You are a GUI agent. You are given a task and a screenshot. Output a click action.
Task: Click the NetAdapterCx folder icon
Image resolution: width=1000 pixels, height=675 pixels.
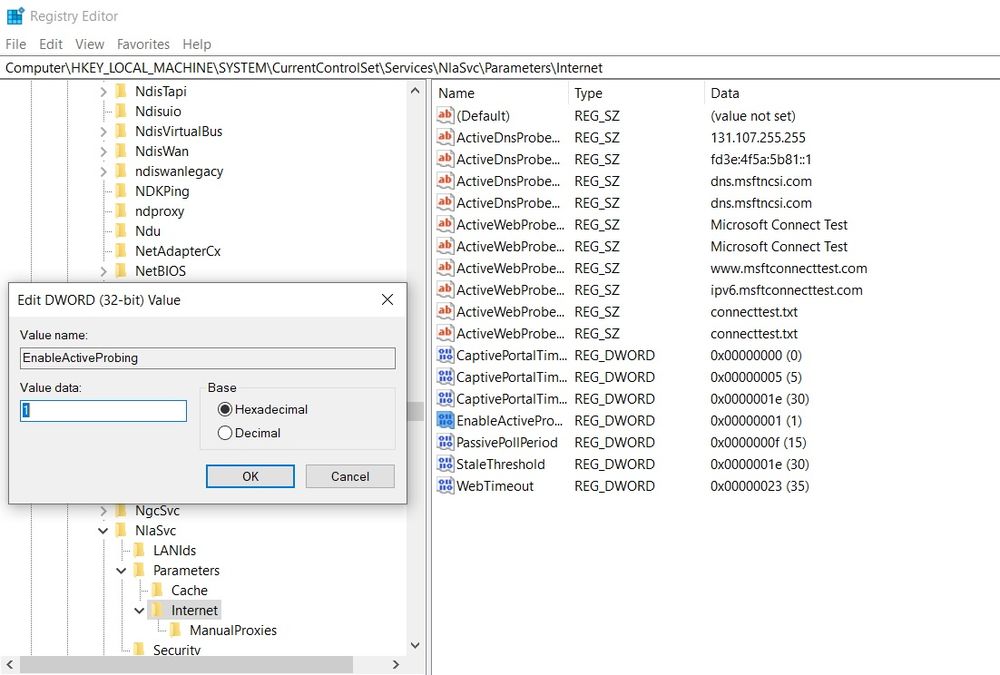[x=121, y=251]
